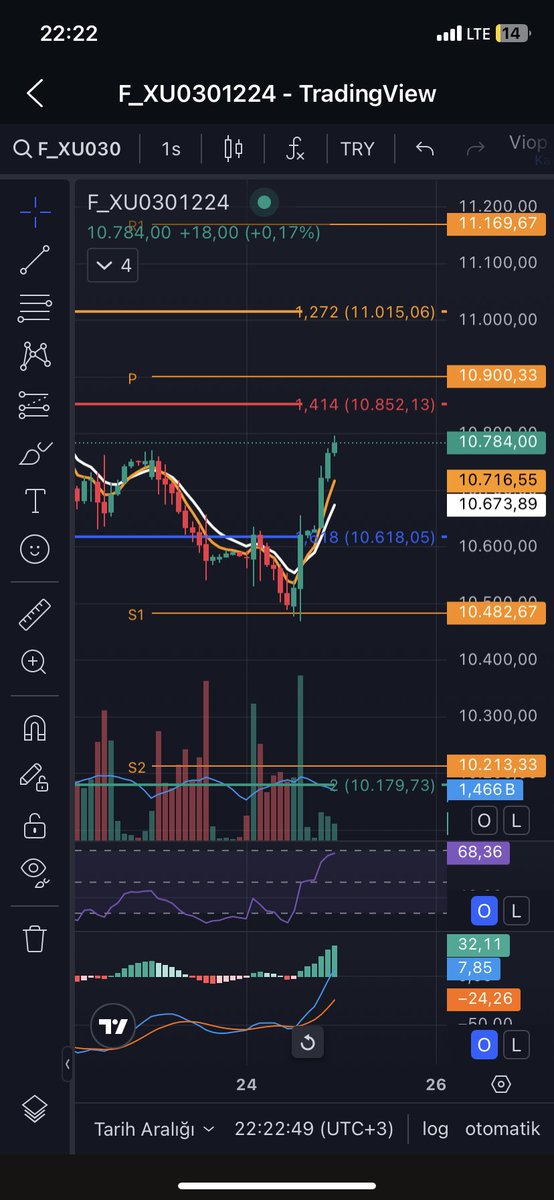Open the Tarih Aralığı date range menu

pyautogui.click(x=154, y=1128)
